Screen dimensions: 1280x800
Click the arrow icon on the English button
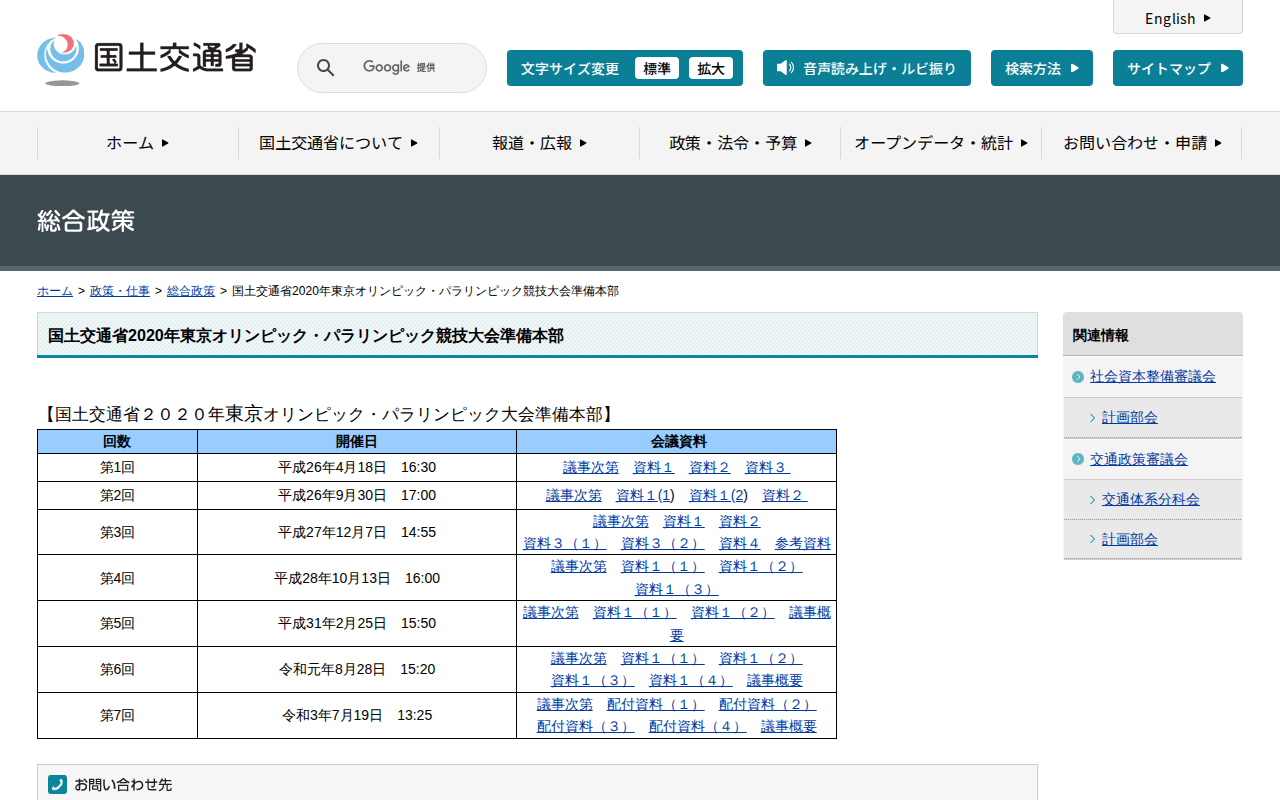1207,18
